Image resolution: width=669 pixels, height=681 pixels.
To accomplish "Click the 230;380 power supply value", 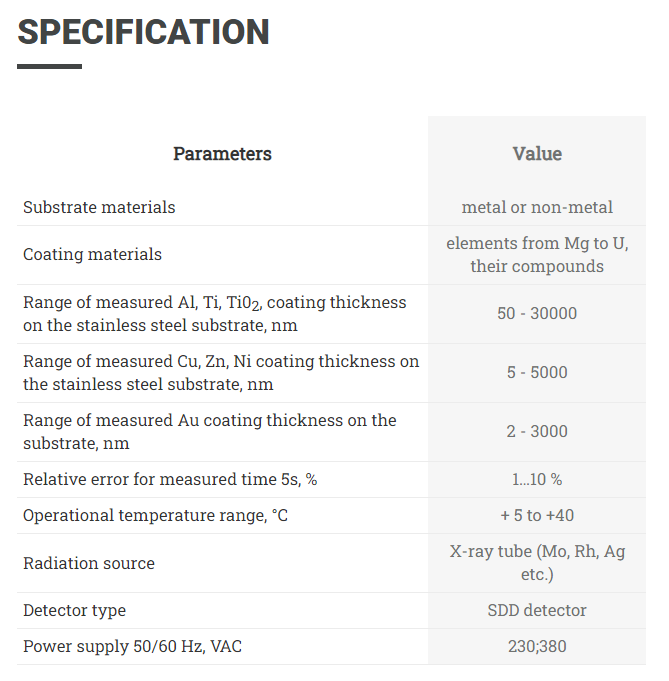I will pyautogui.click(x=537, y=647).
